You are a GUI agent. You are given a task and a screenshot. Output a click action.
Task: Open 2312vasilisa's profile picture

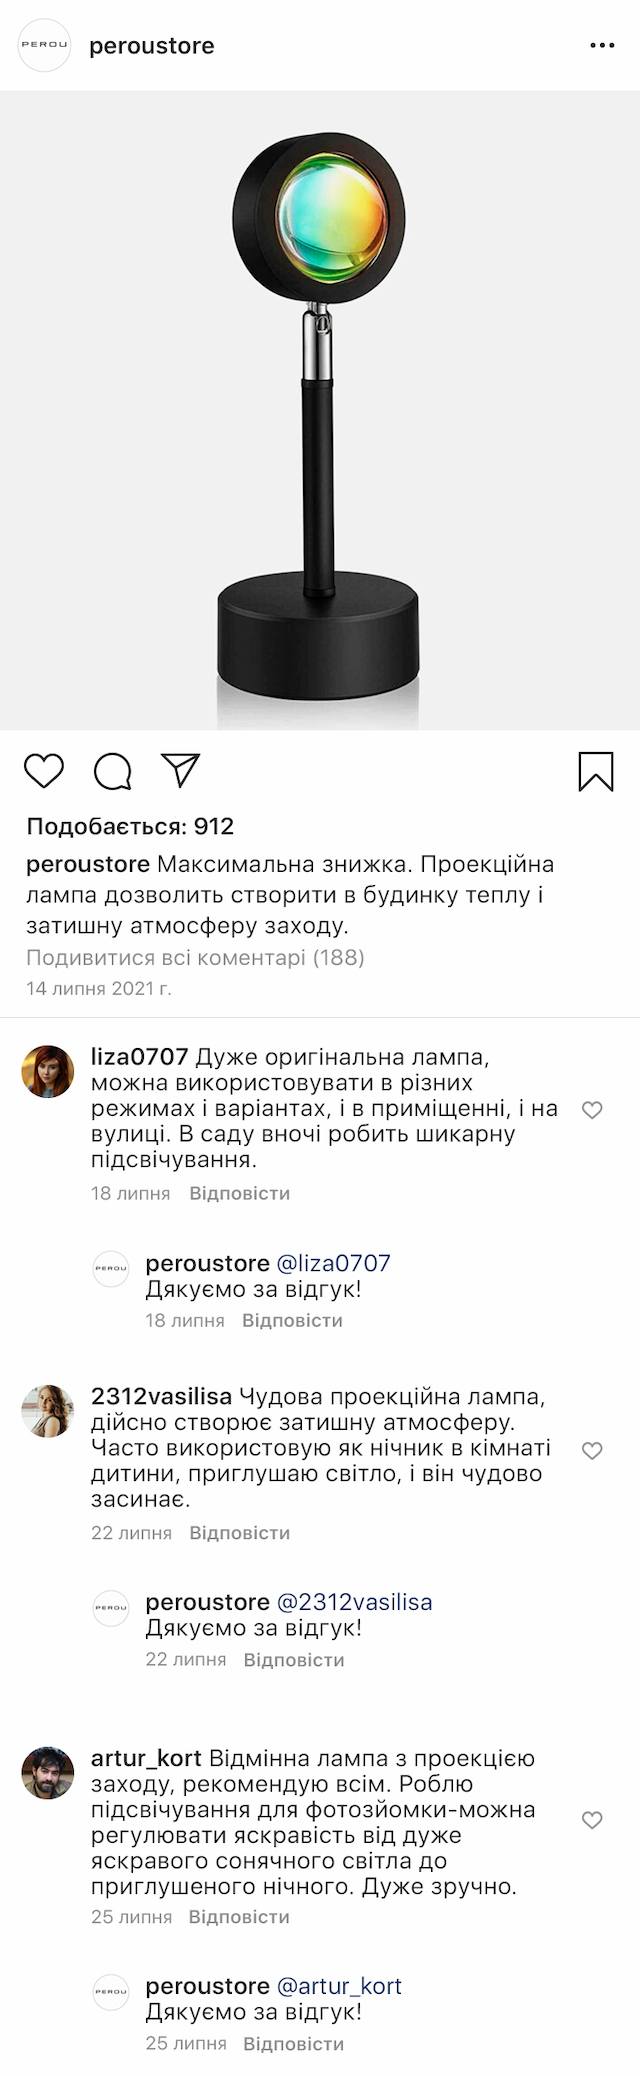click(x=48, y=1411)
